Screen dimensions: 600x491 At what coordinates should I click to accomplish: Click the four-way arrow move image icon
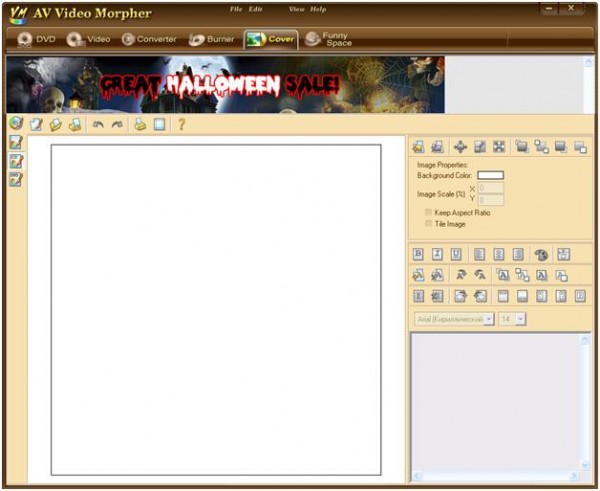click(460, 147)
